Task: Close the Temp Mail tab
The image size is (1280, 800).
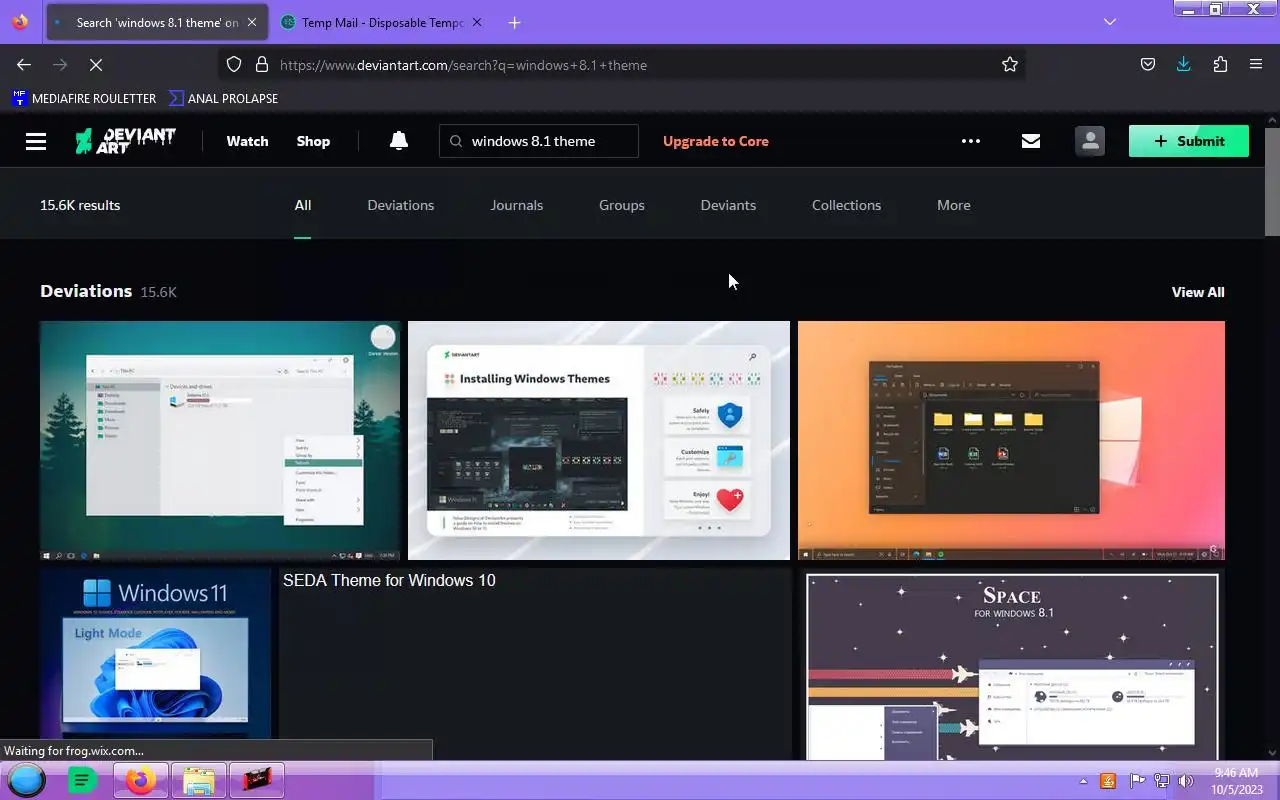Action: point(478,22)
